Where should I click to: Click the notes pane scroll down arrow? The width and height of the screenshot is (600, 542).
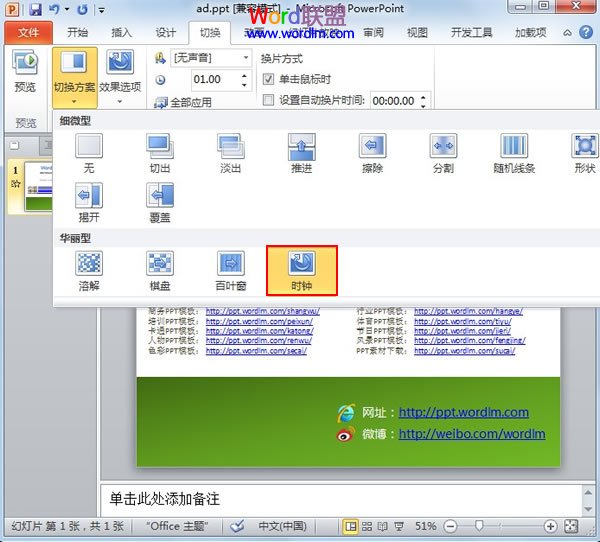(x=588, y=509)
